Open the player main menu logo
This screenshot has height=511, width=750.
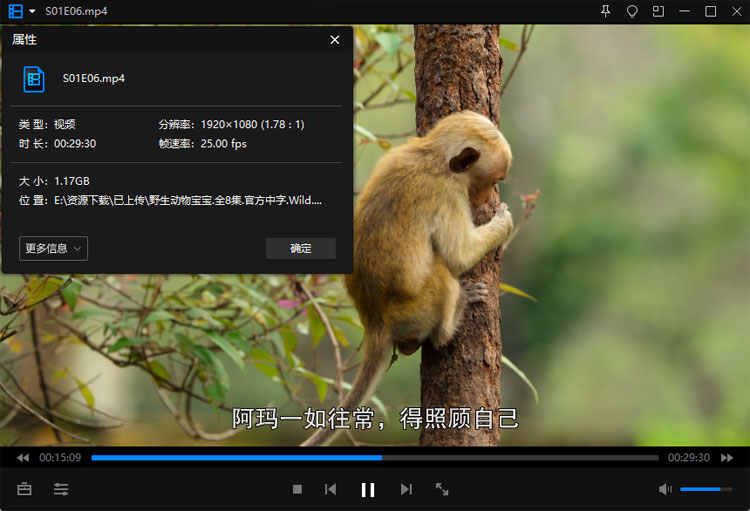[16, 11]
